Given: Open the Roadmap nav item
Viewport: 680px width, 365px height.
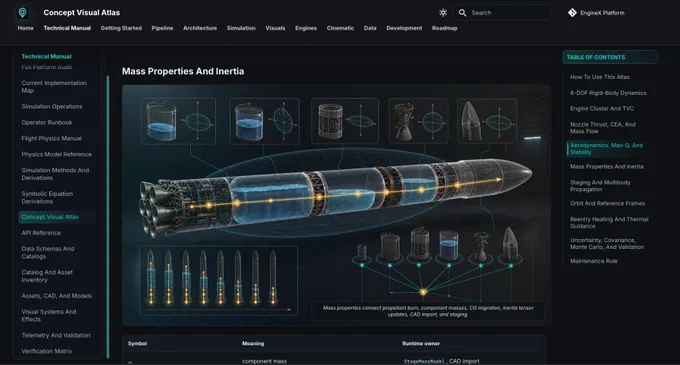Looking at the screenshot, I should [445, 28].
